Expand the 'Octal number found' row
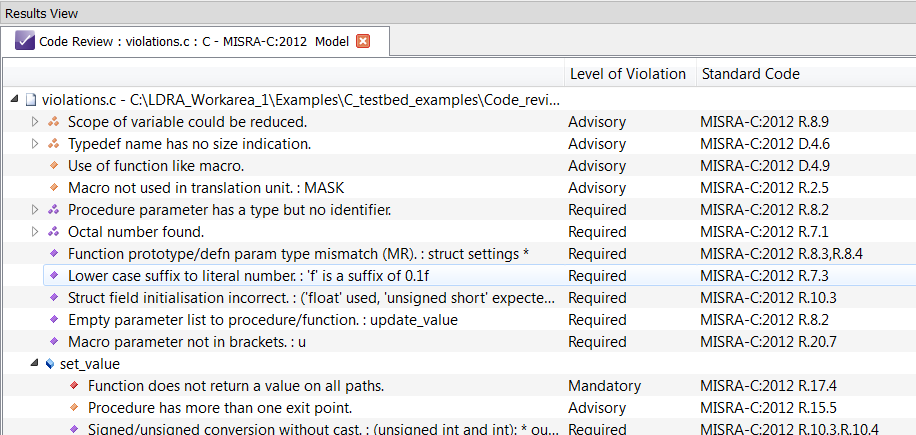916x435 pixels. point(34,232)
